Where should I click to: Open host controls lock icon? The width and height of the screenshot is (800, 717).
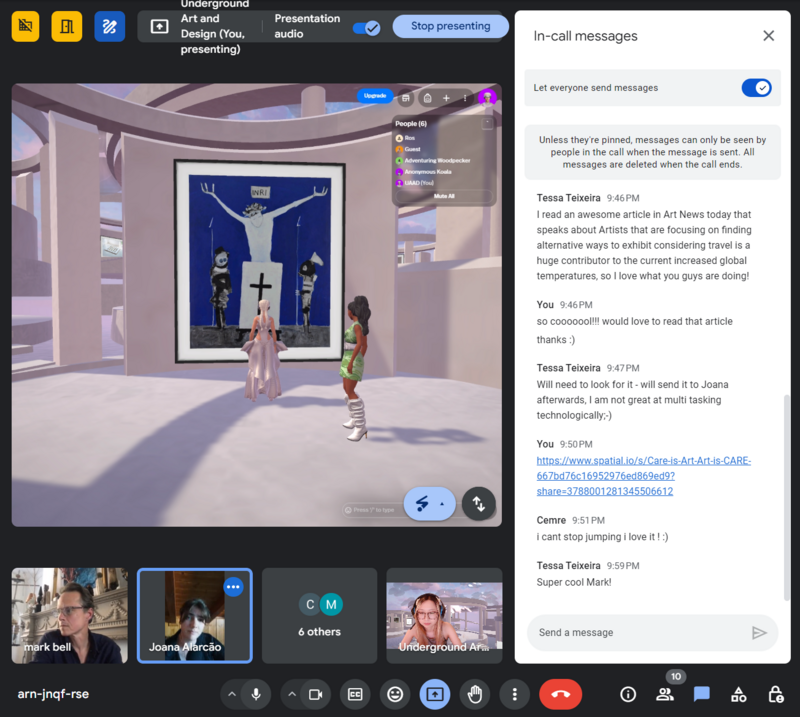pyautogui.click(x=776, y=694)
